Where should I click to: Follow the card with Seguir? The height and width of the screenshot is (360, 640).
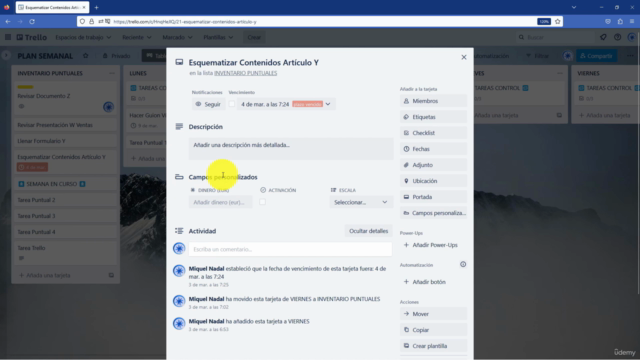point(208,104)
